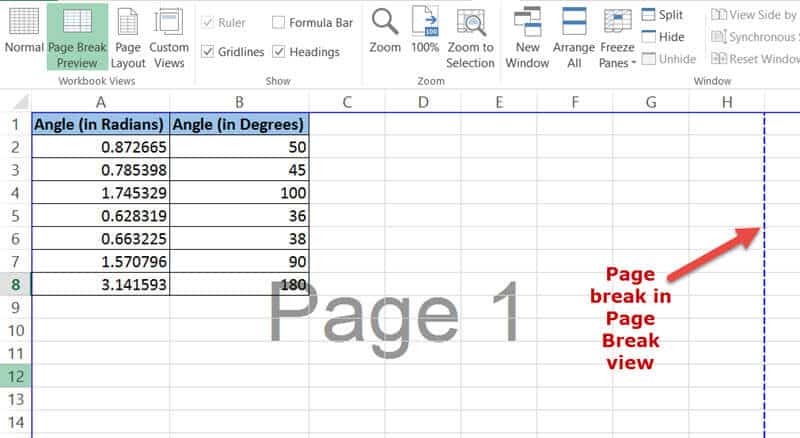Select row 2 header

click(15, 147)
